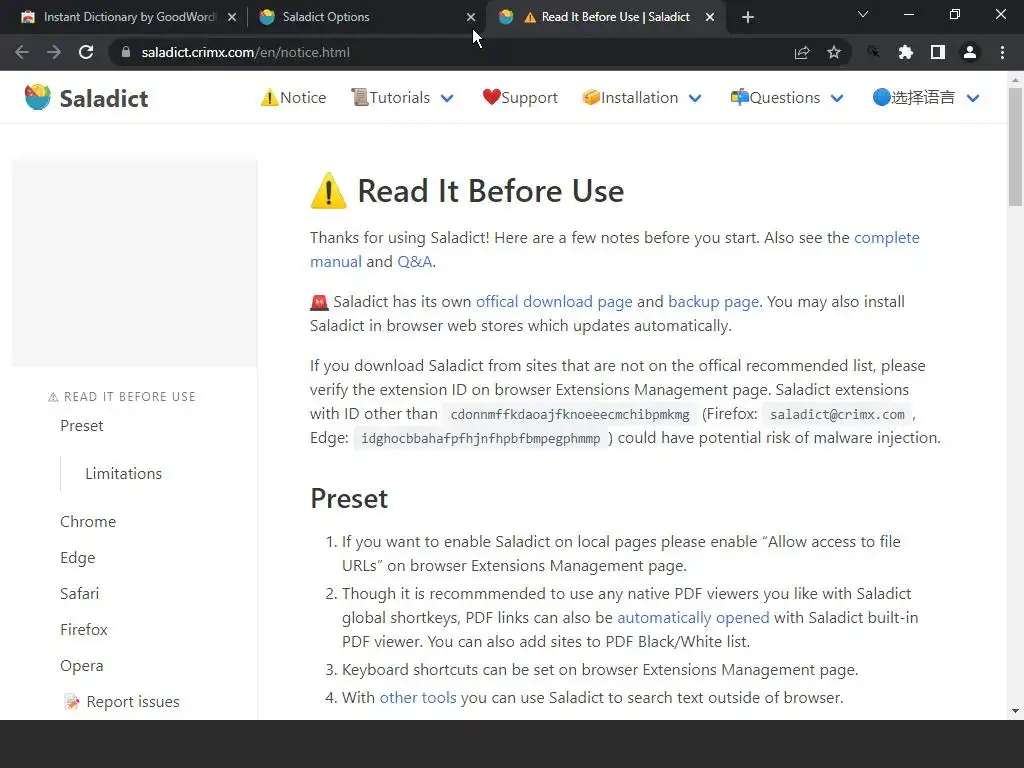Click the Chrome extension ID code cdonnmffkdaoajfknoeeecmchibpmkmg
This screenshot has height=768, width=1024.
pyautogui.click(x=569, y=415)
